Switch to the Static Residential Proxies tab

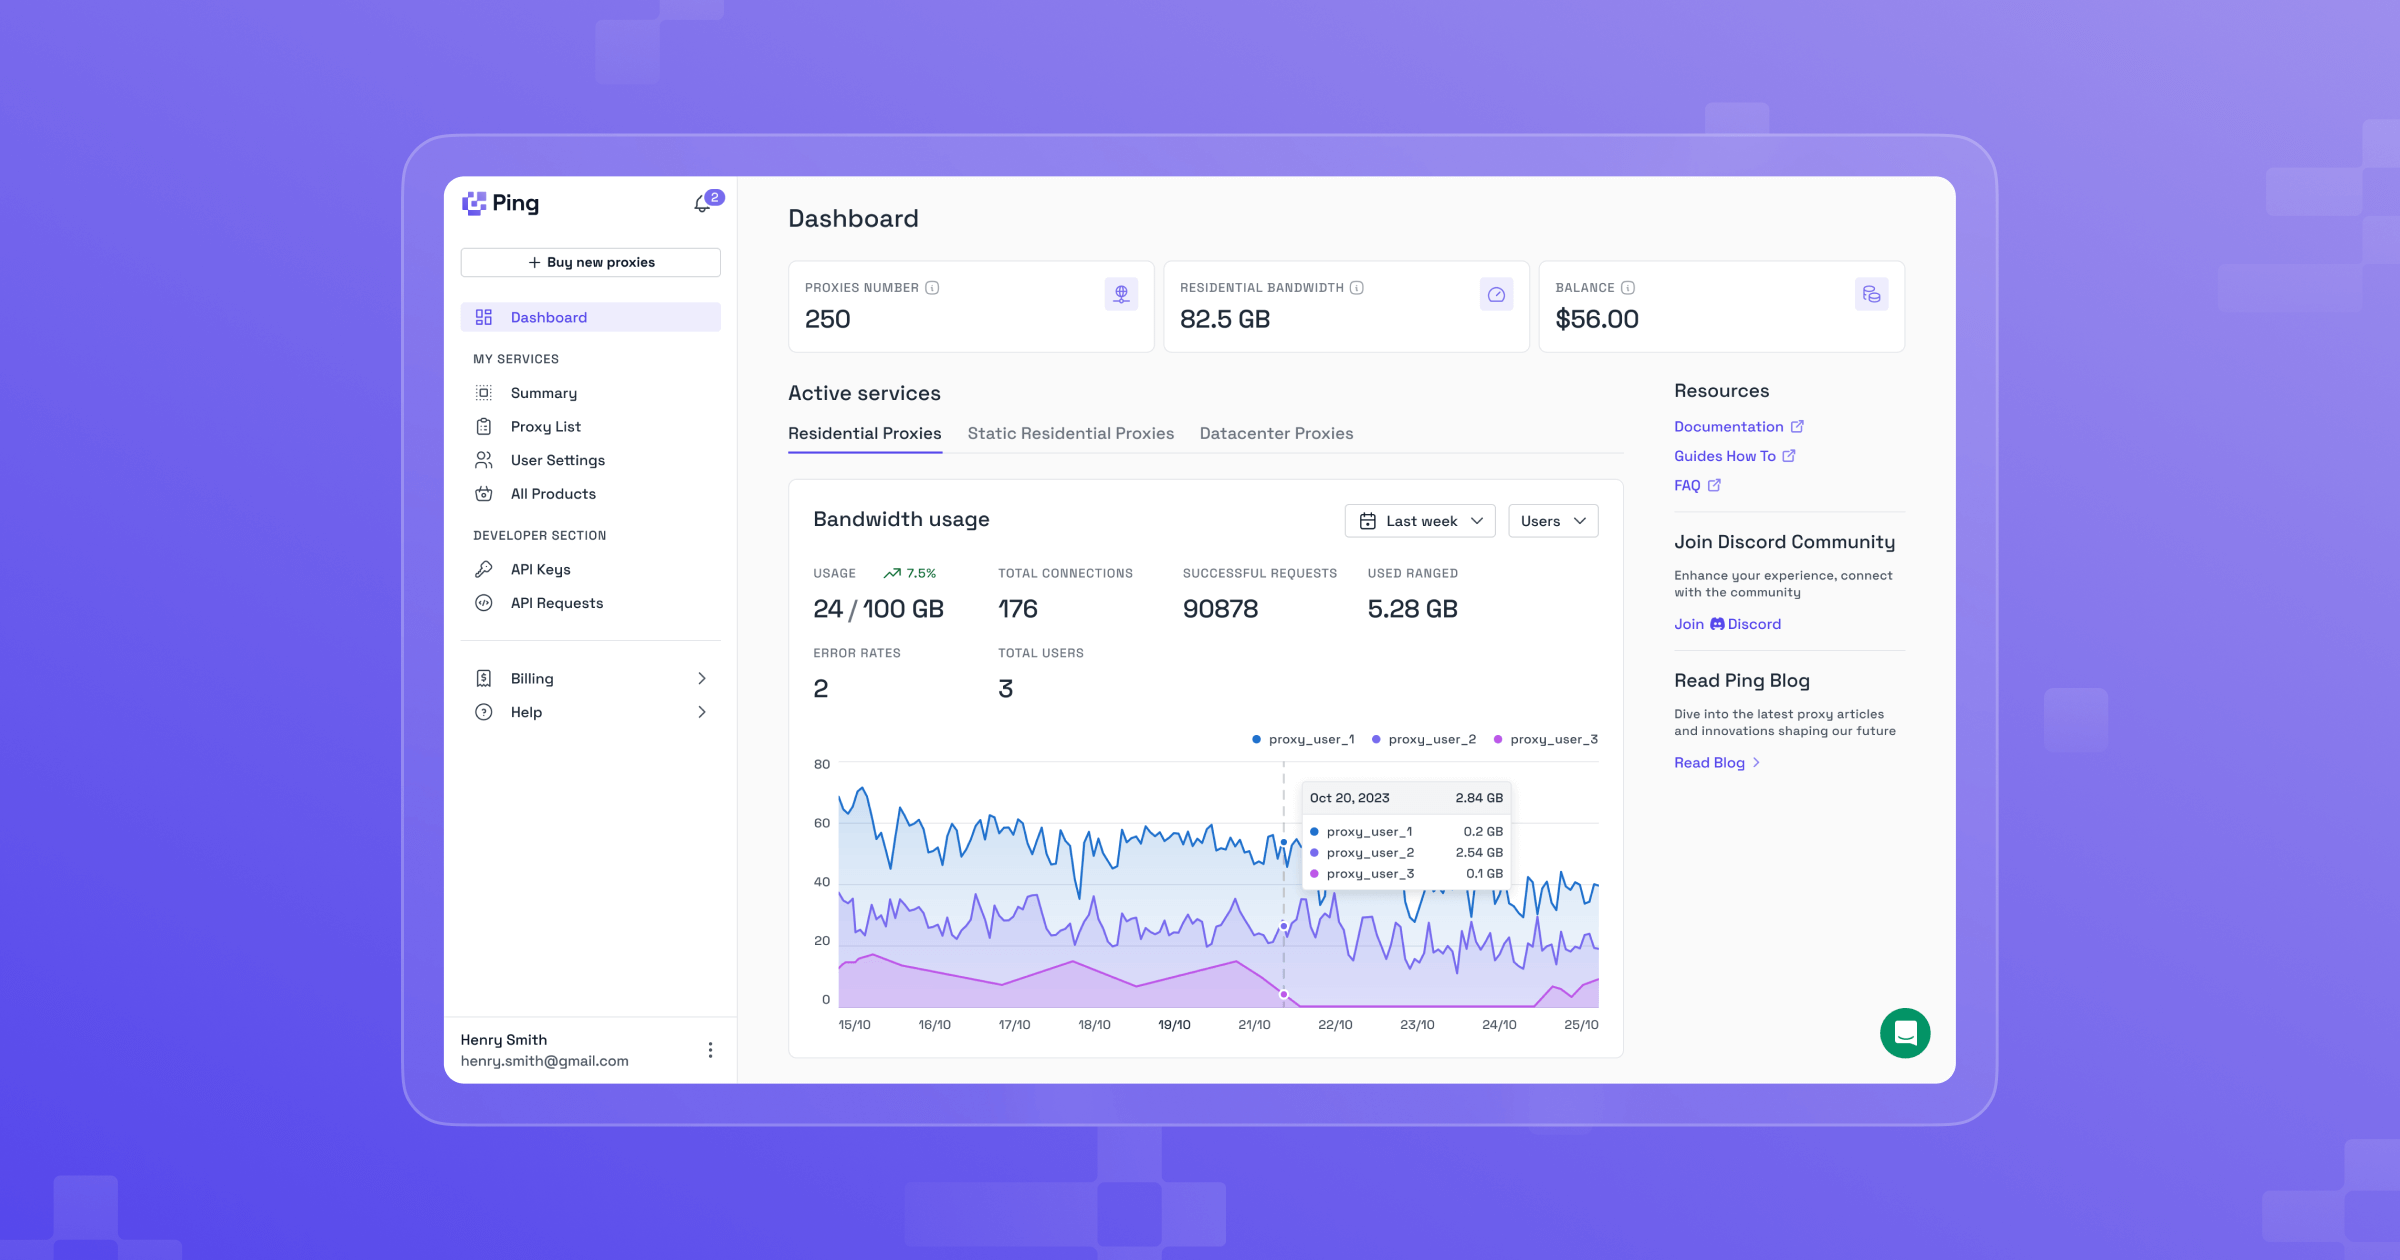(1070, 433)
